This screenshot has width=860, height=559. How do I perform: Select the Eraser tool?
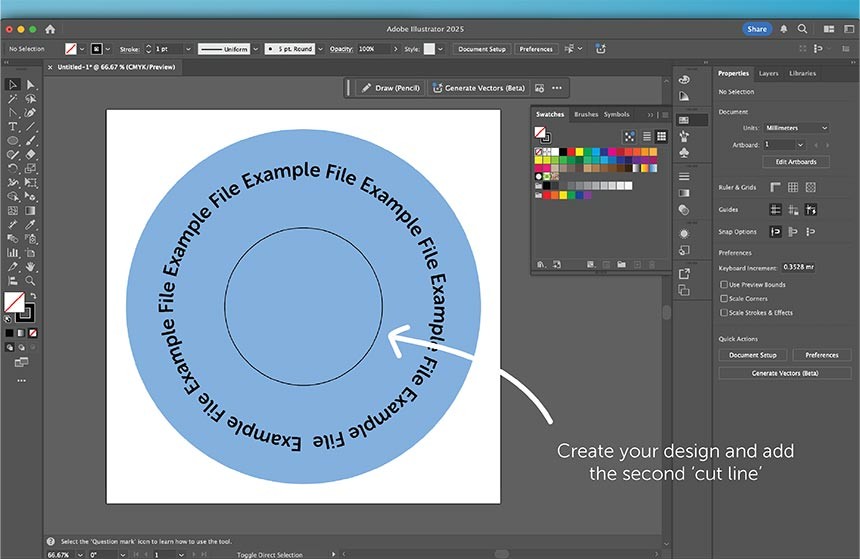(x=30, y=155)
